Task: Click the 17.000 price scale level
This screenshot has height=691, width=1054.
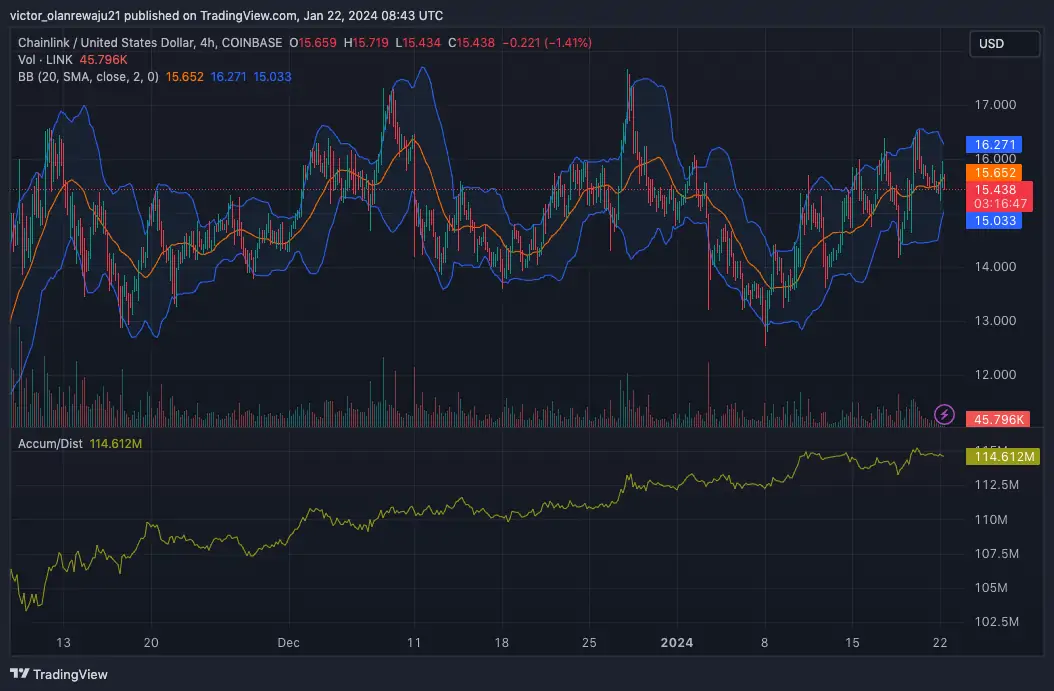Action: click(995, 105)
